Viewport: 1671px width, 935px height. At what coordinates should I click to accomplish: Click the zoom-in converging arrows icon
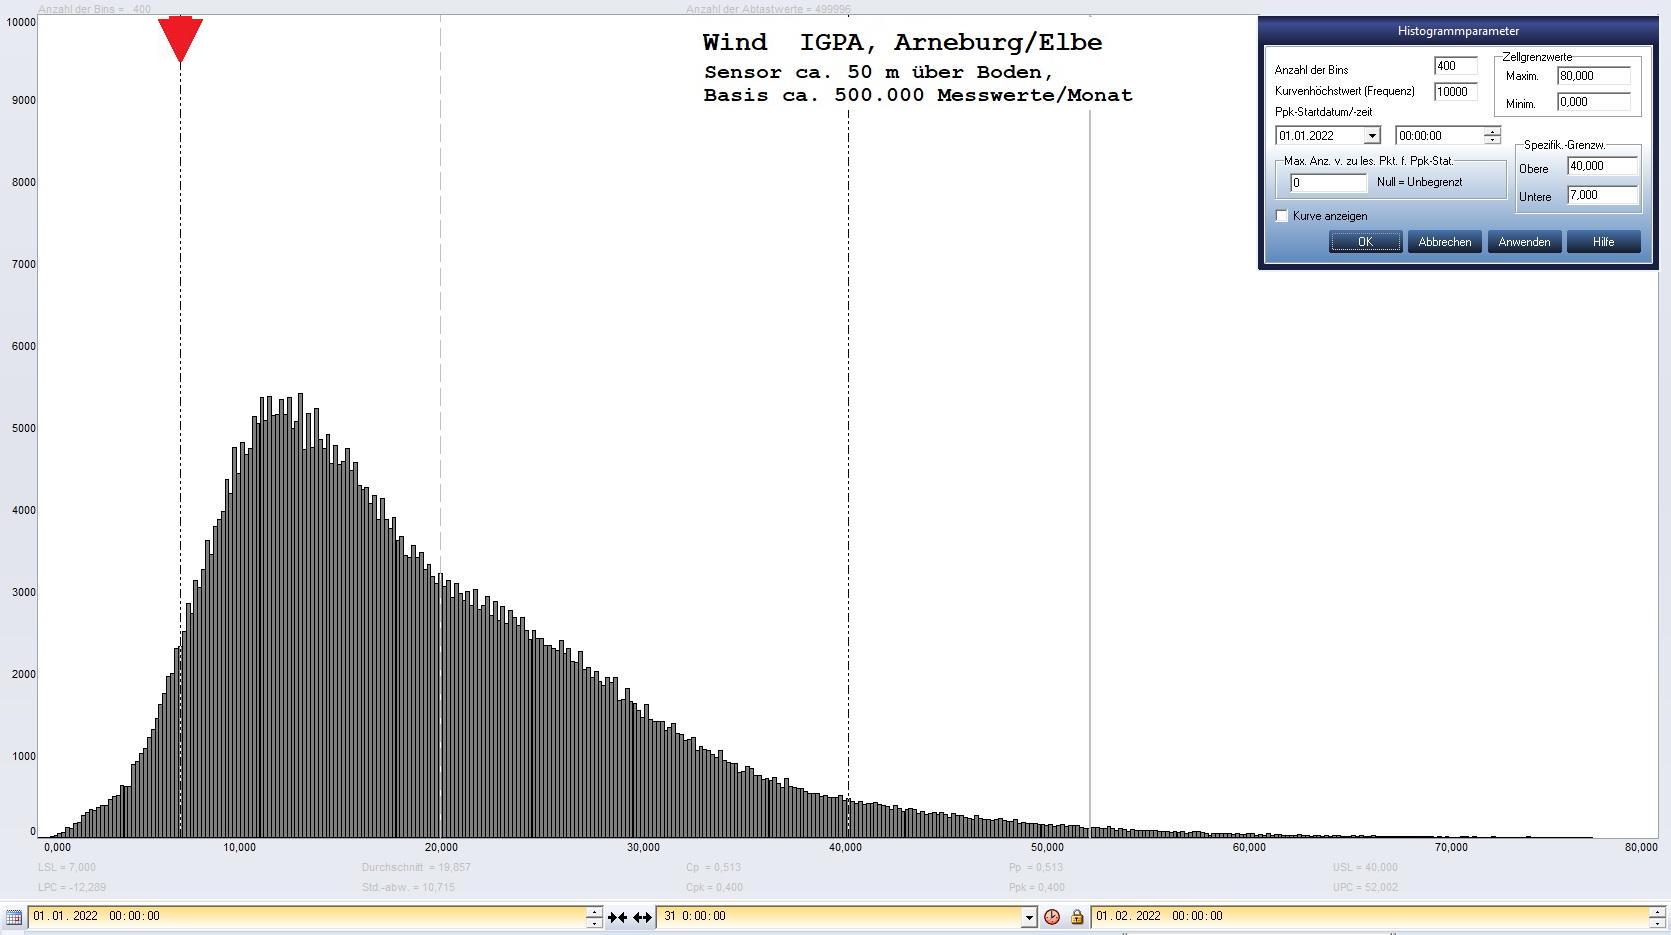click(617, 917)
